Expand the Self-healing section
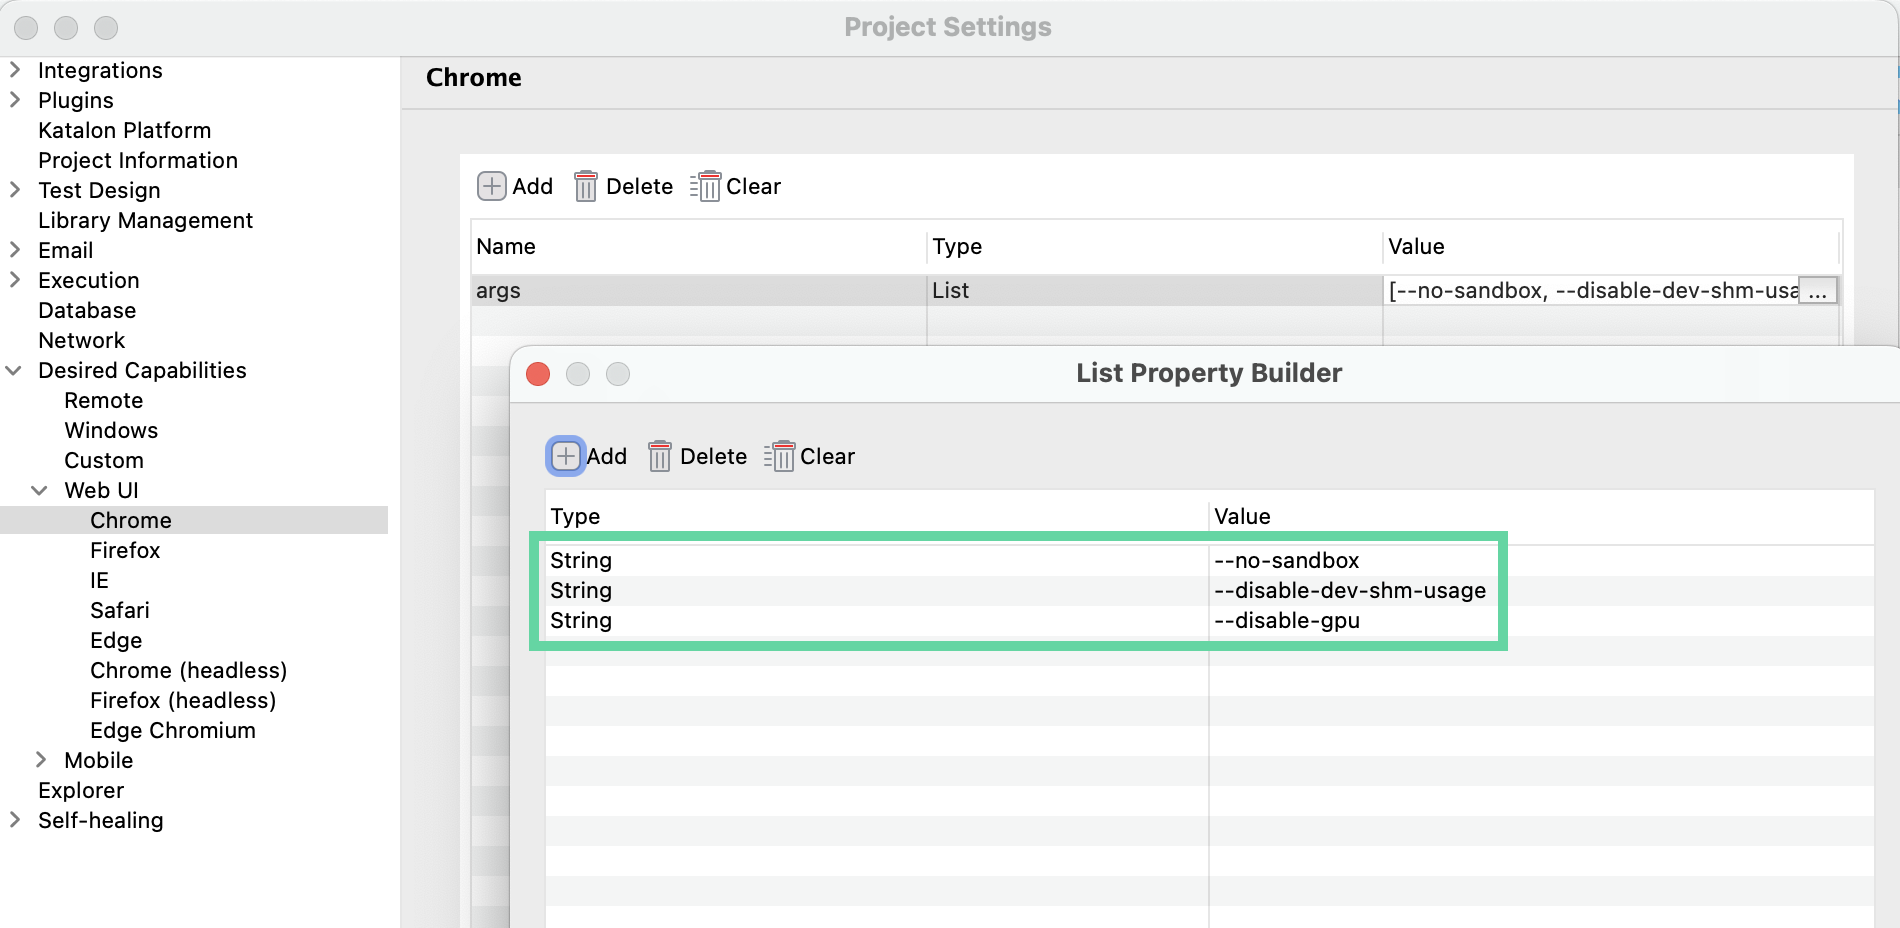Image resolution: width=1900 pixels, height=928 pixels. (14, 820)
